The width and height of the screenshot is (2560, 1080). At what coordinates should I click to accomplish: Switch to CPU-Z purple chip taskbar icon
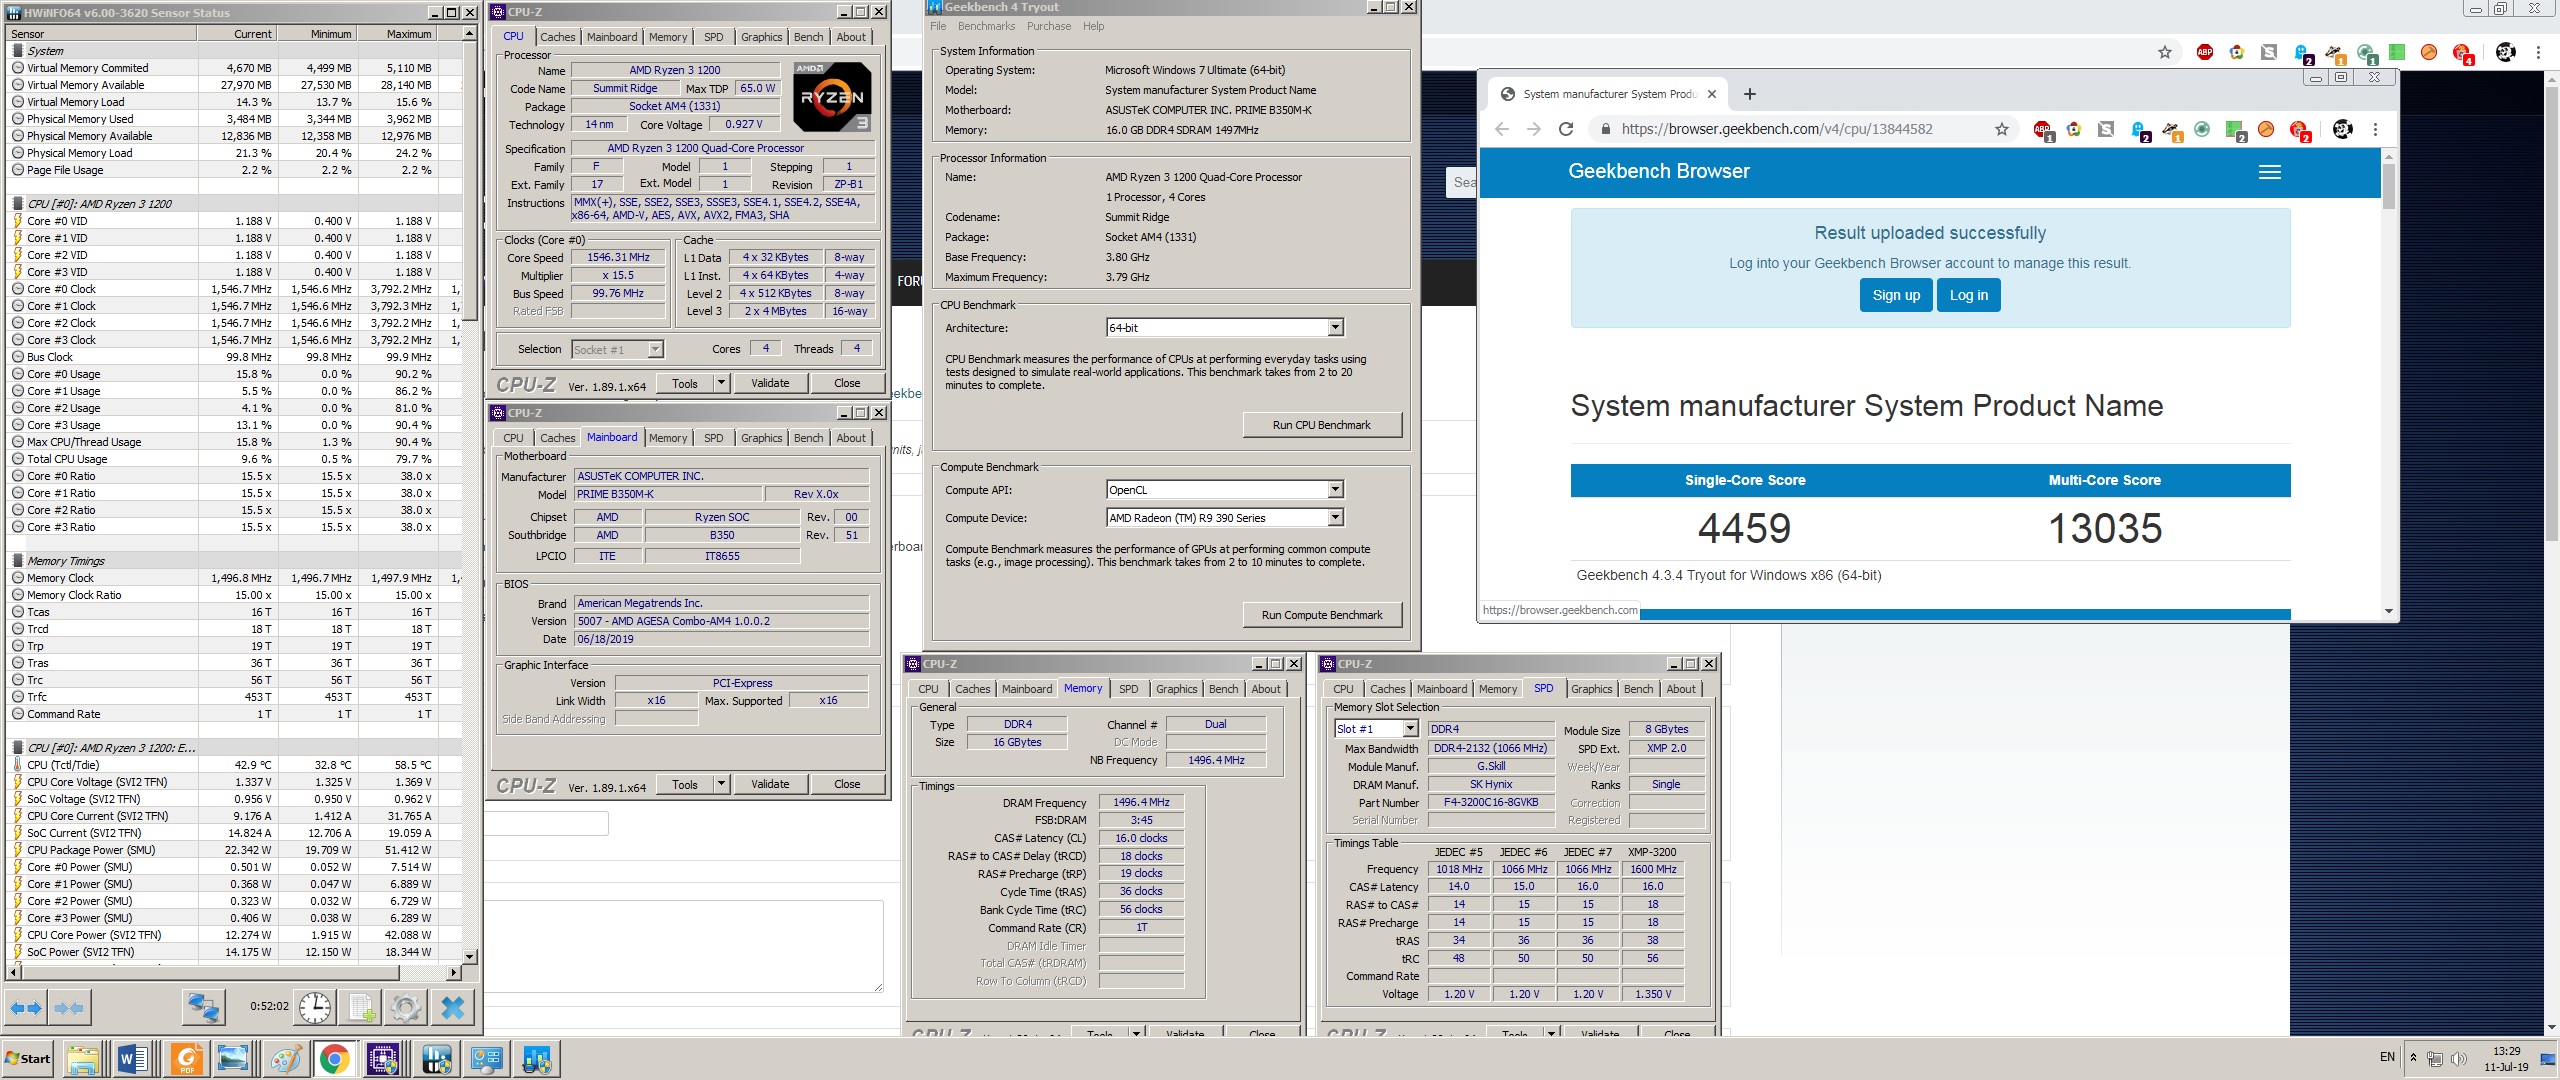tap(384, 1059)
